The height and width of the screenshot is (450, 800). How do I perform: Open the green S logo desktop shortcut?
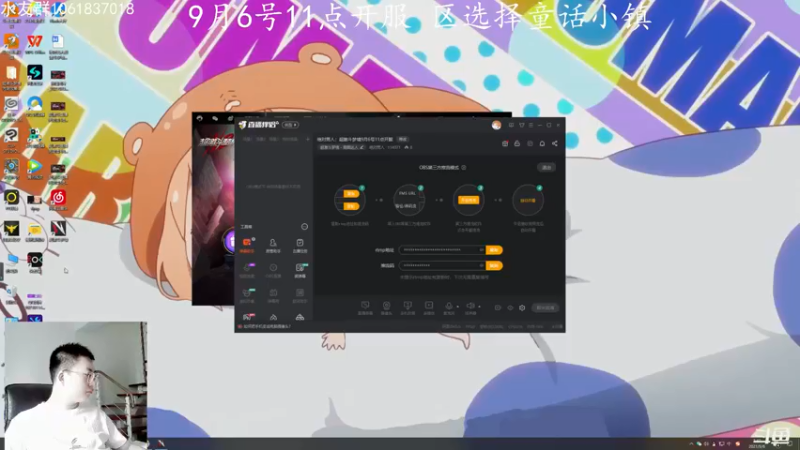click(35, 74)
